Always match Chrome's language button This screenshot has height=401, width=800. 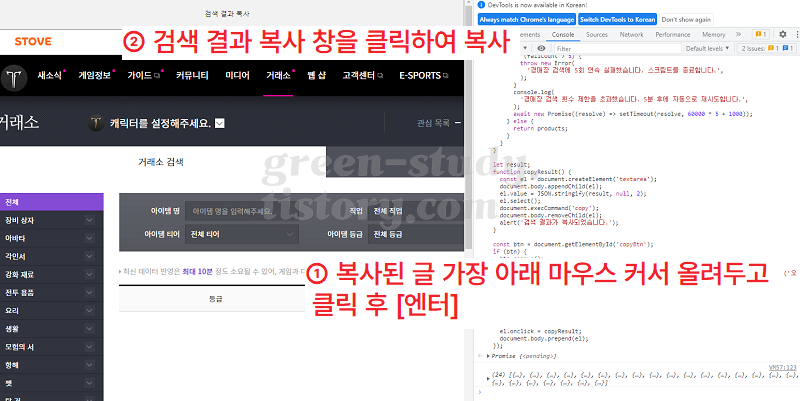pyautogui.click(x=527, y=19)
